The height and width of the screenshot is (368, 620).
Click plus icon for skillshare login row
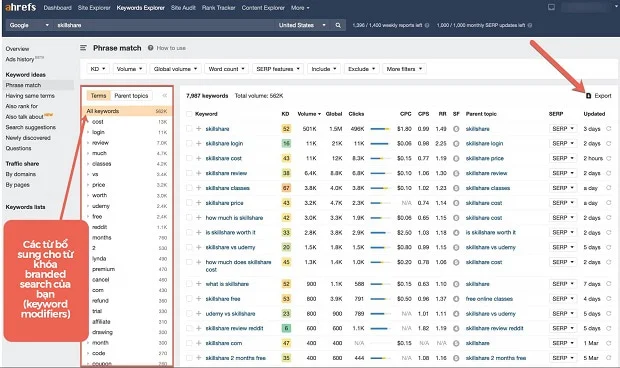tap(199, 143)
